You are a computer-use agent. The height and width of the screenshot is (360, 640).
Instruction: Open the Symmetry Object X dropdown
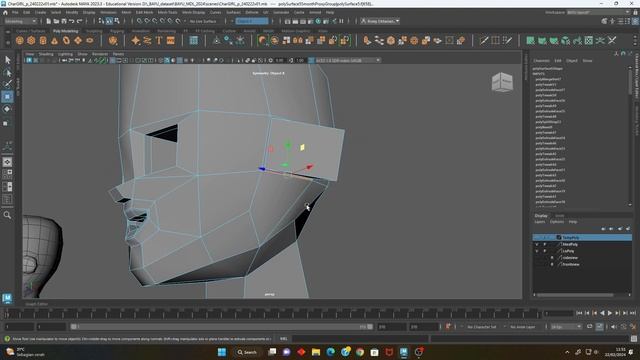pyautogui.click(x=252, y=21)
